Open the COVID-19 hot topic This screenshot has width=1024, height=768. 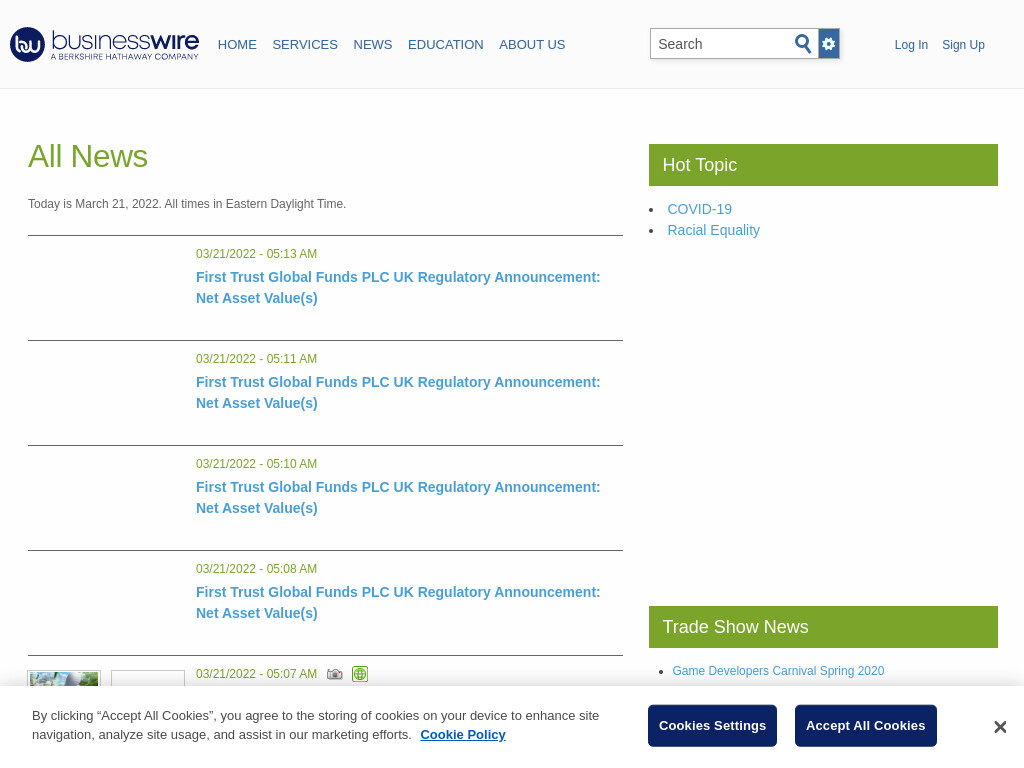pos(699,209)
